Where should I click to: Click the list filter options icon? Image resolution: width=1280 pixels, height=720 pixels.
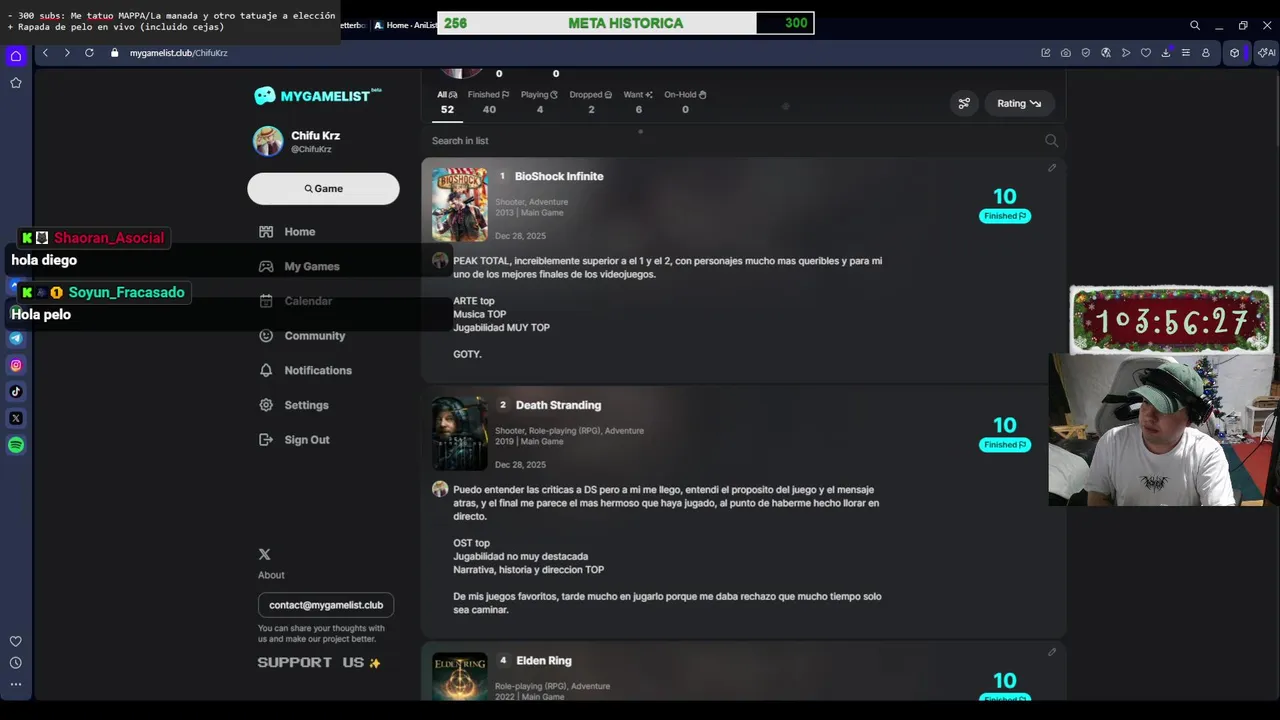(x=964, y=103)
